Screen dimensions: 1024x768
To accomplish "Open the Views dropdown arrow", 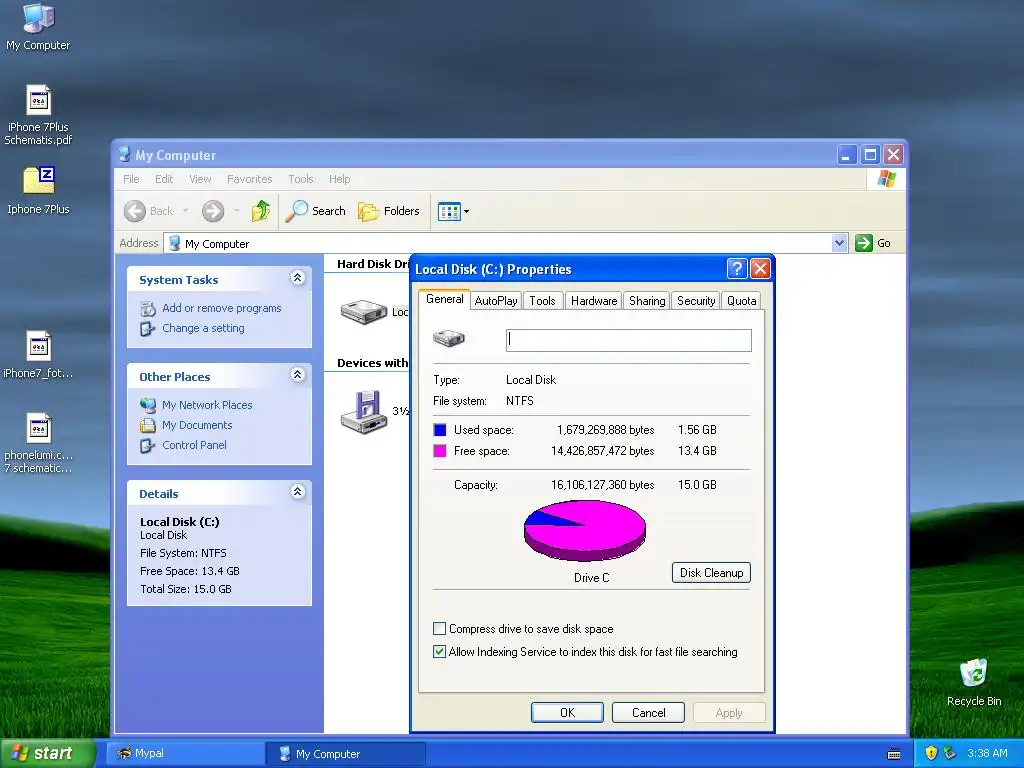I will click(x=466, y=212).
